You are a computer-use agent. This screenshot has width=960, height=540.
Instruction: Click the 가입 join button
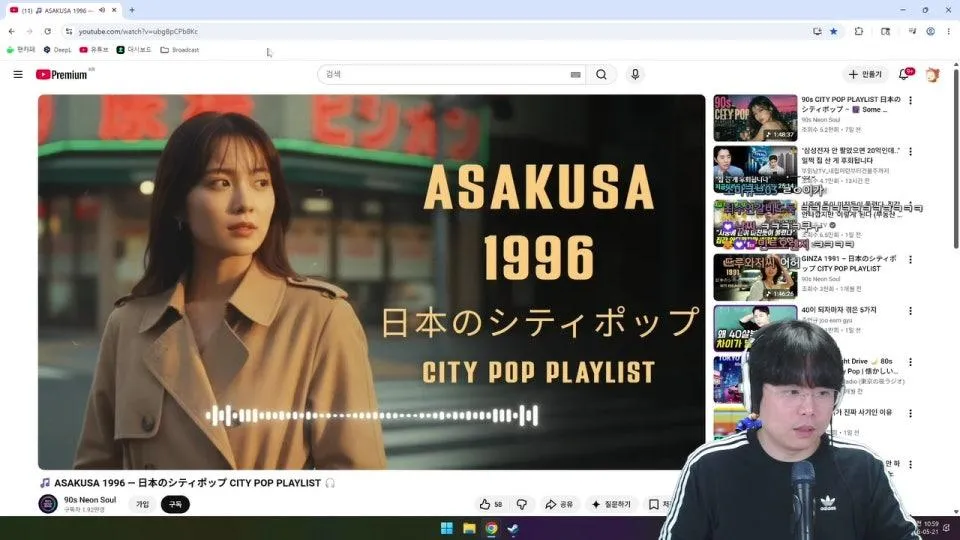pos(143,504)
